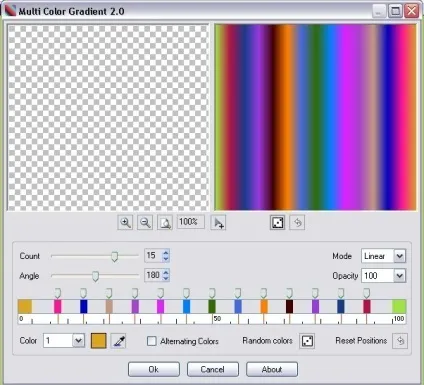
Task: Select the pointer-plus cursor tool icon
Action: coord(218,223)
